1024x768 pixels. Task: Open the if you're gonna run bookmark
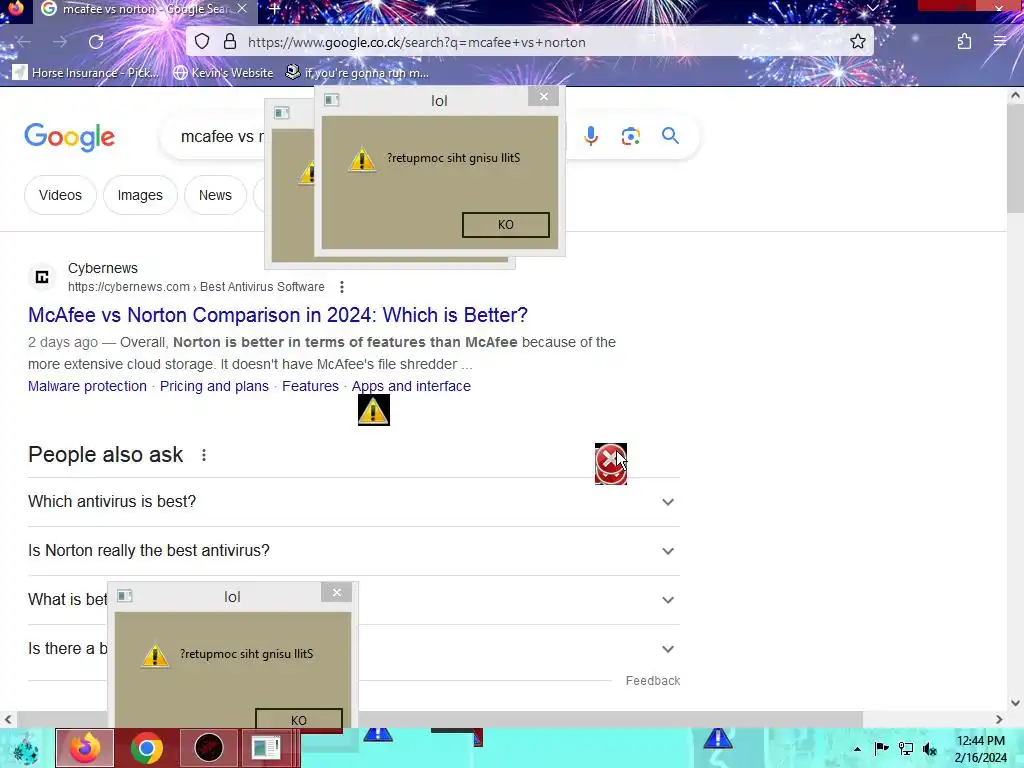click(357, 72)
